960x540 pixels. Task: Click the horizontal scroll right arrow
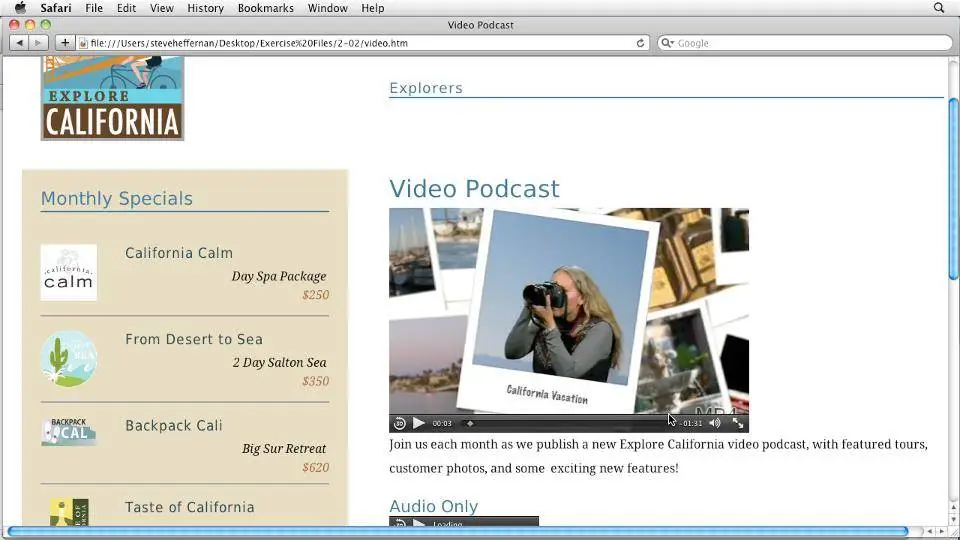[942, 531]
